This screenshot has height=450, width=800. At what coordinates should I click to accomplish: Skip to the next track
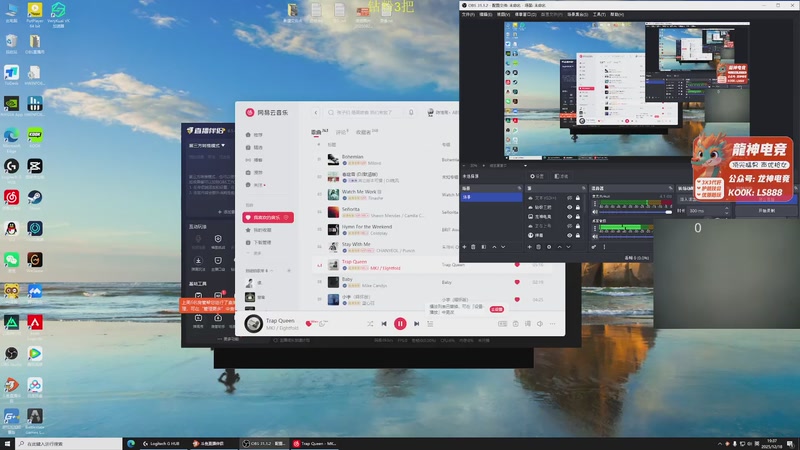pyautogui.click(x=416, y=323)
